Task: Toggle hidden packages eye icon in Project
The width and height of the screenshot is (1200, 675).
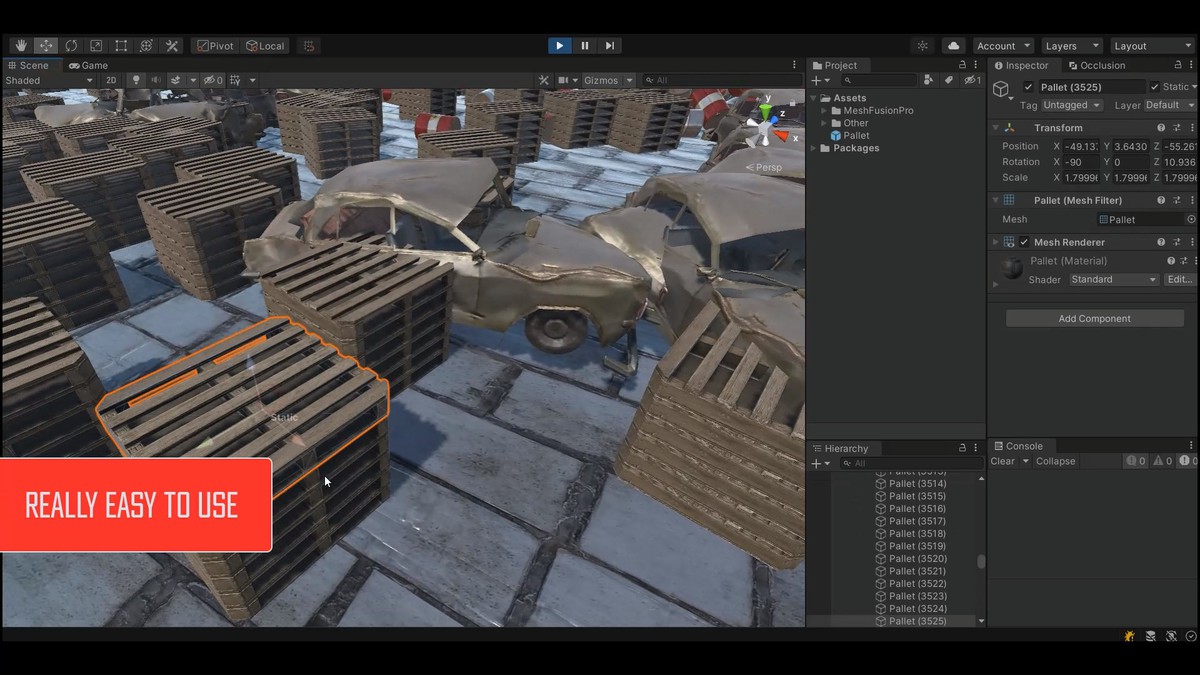Action: pyautogui.click(x=972, y=80)
